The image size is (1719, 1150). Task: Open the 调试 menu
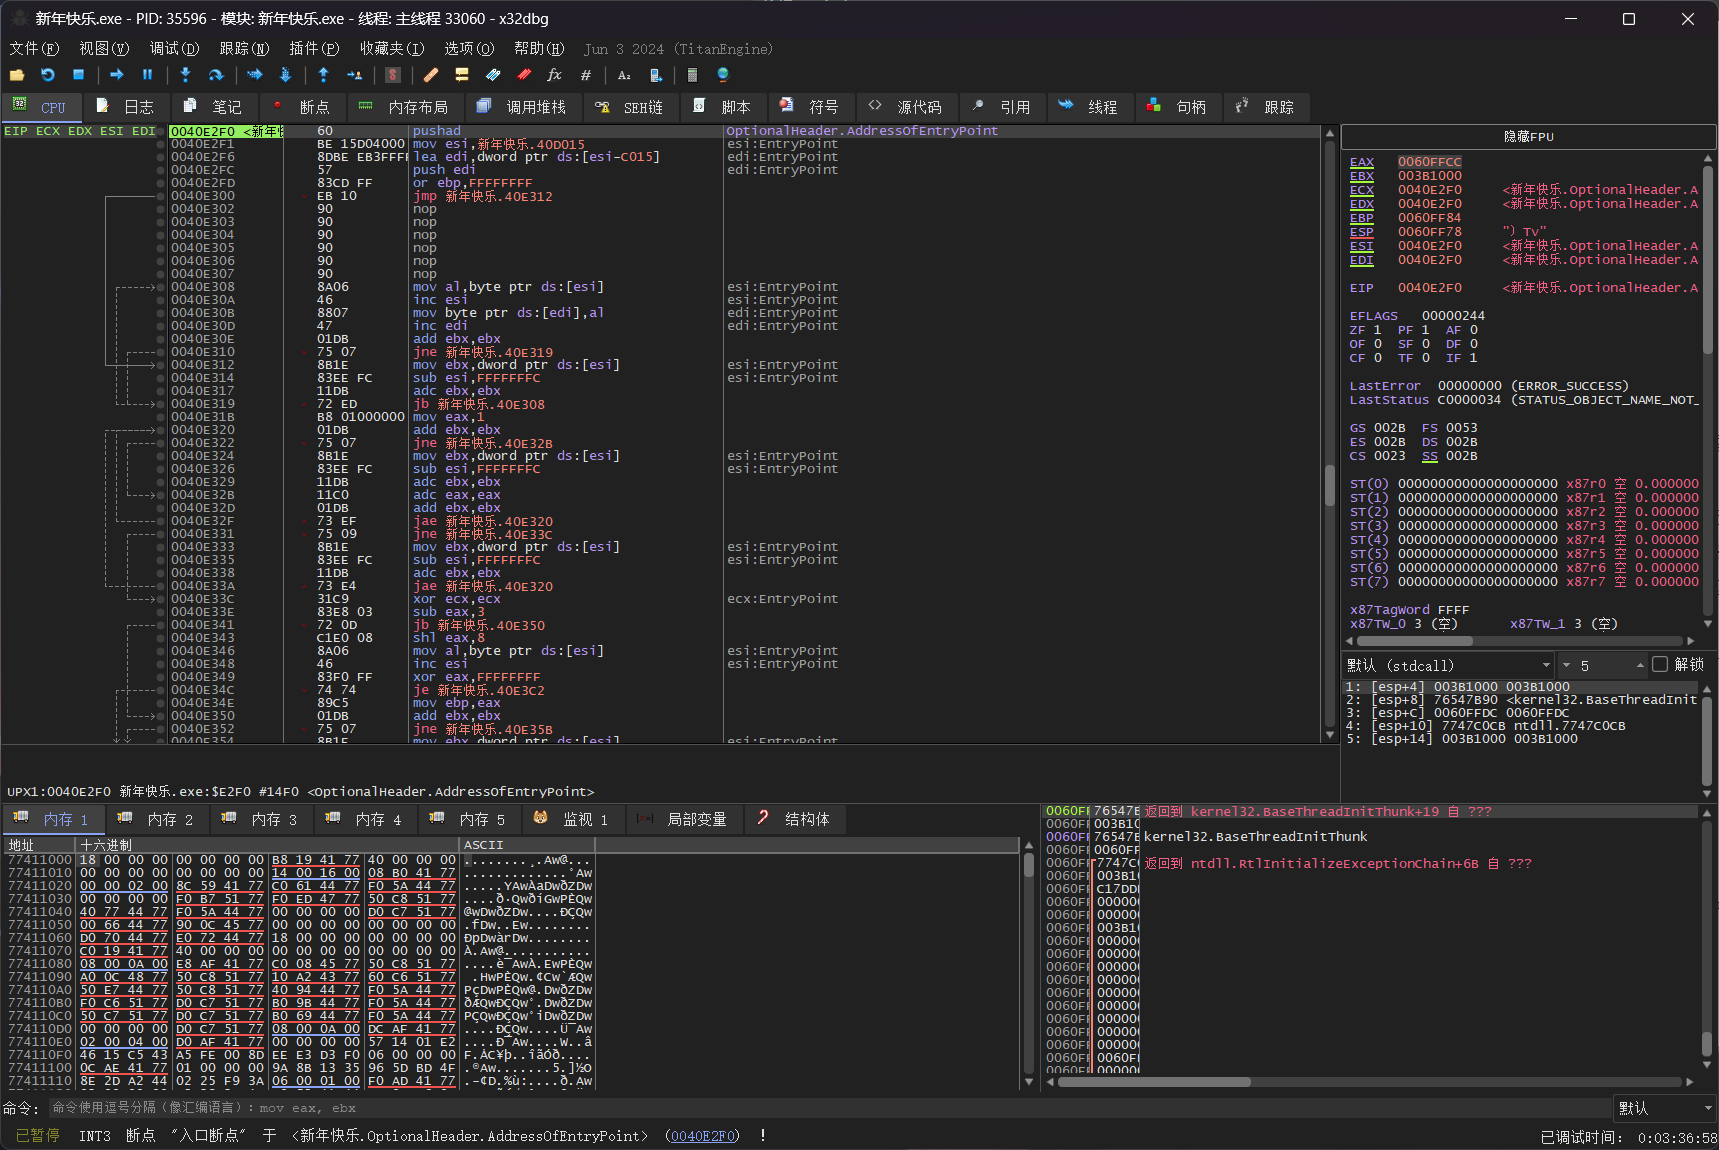(x=174, y=48)
